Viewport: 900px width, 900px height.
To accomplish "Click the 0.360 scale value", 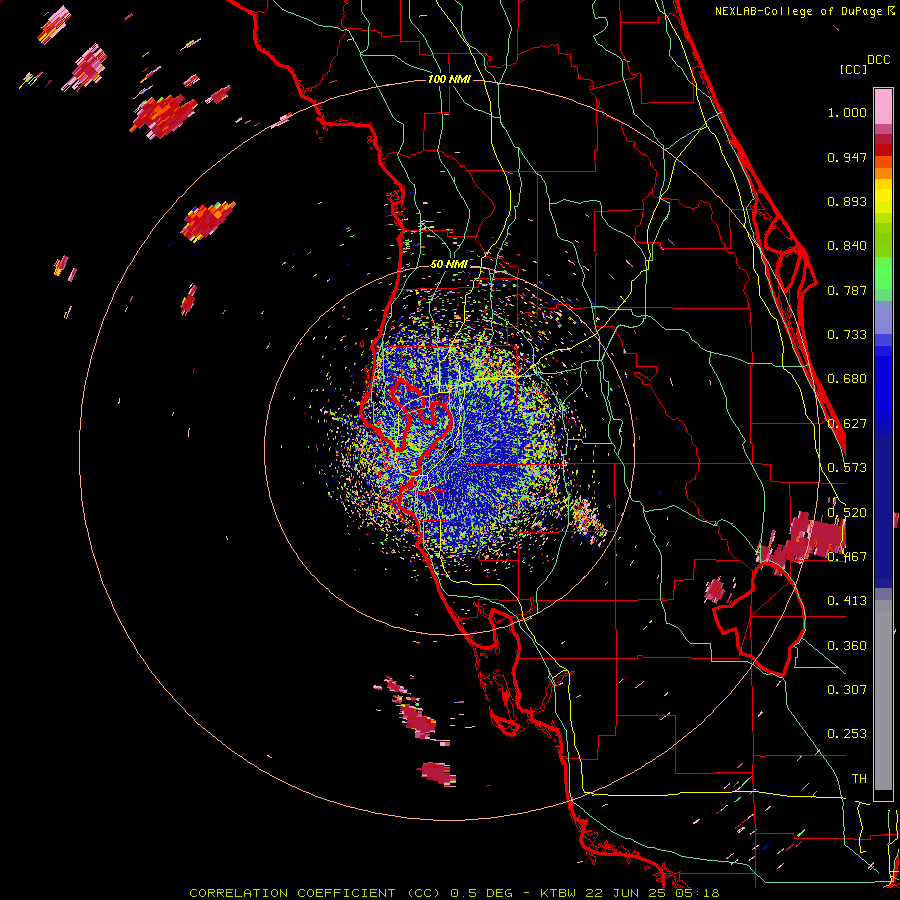I will click(x=847, y=646).
